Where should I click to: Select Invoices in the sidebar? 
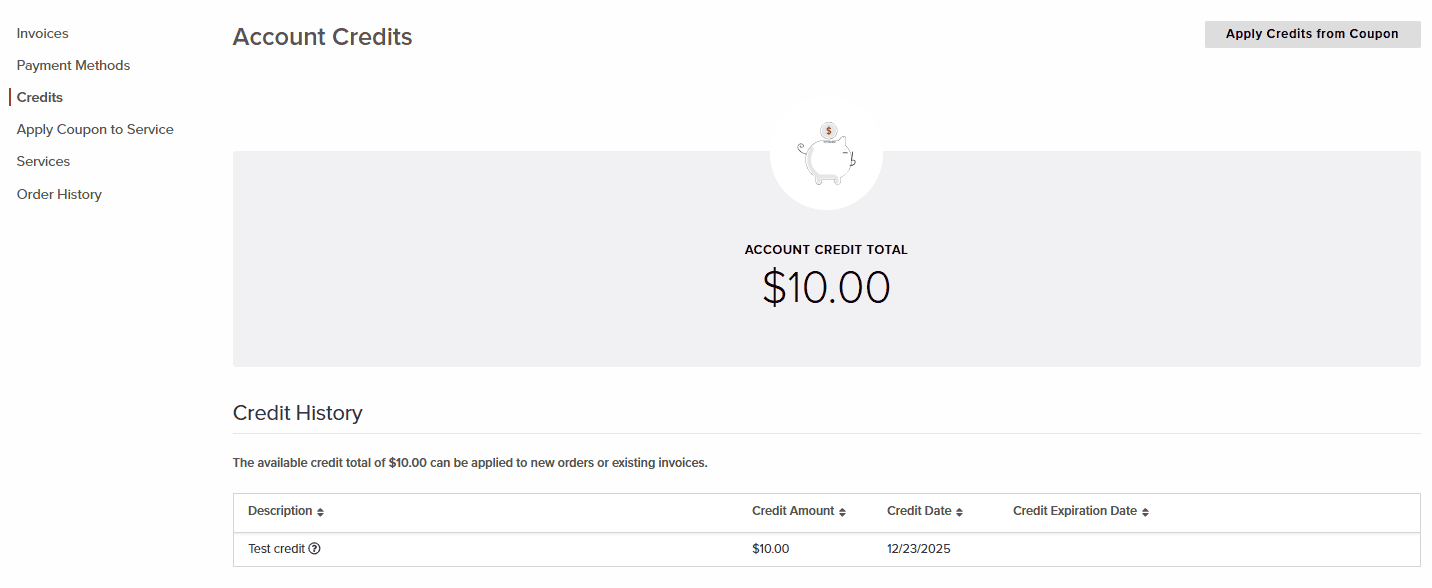(42, 33)
